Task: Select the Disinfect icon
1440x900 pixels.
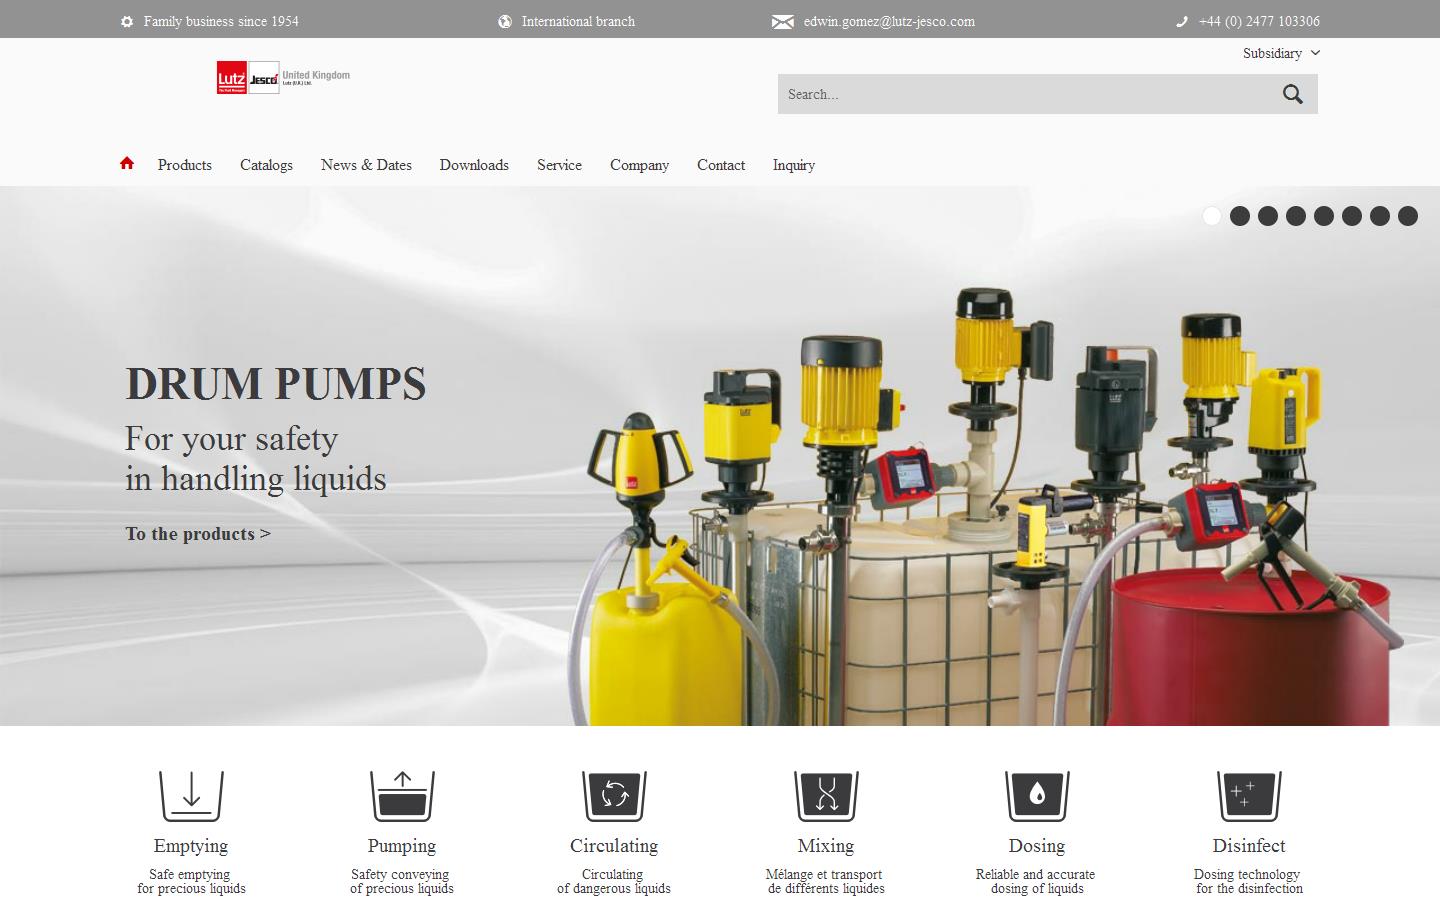Action: pos(1248,793)
